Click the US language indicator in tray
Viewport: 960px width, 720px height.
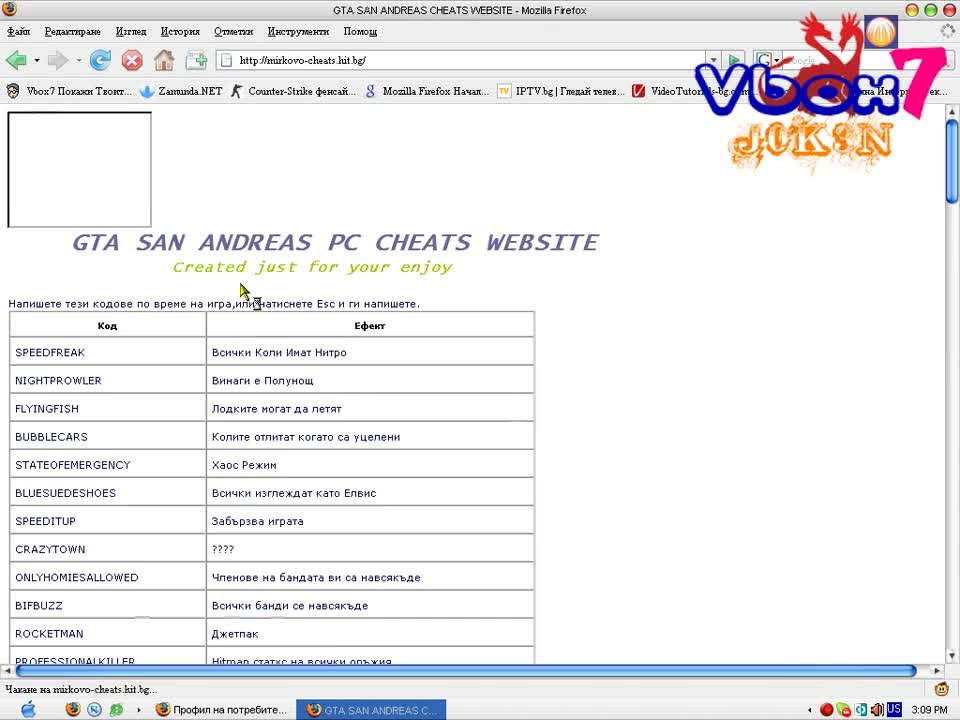click(x=894, y=709)
